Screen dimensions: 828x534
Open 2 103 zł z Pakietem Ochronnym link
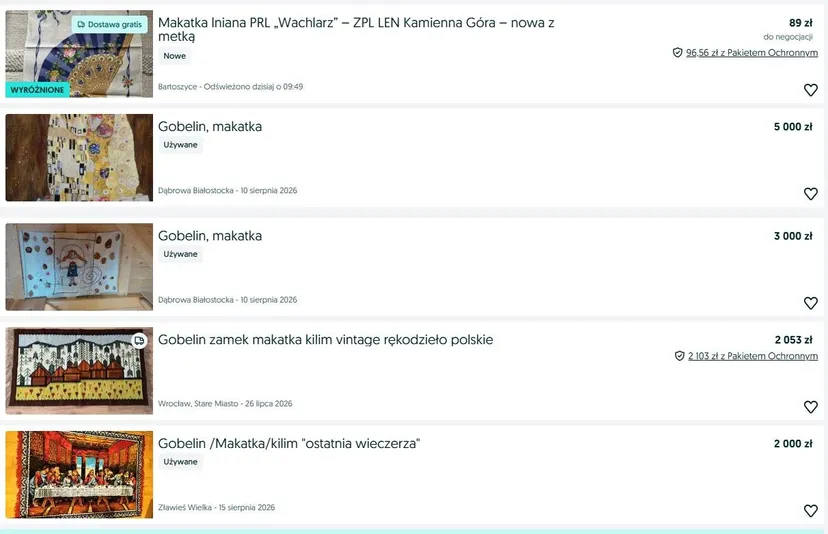click(752, 356)
